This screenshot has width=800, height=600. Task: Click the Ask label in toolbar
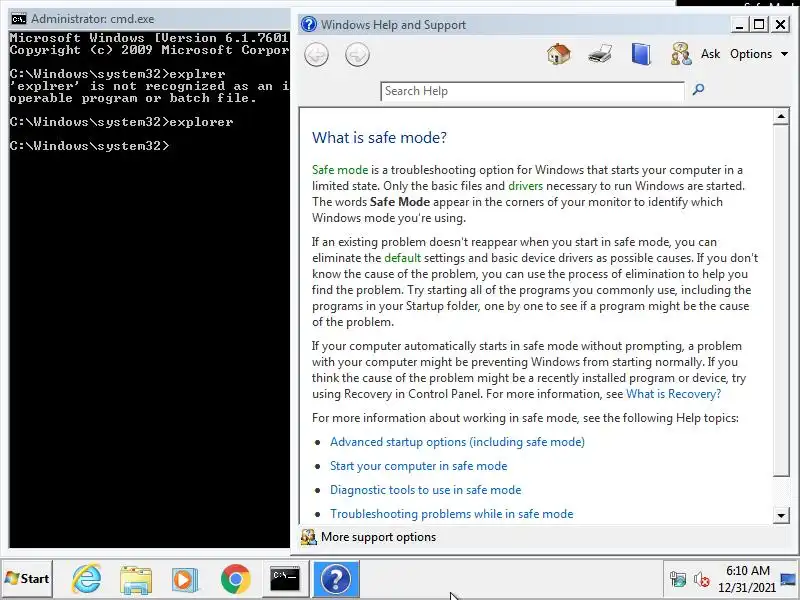tap(710, 54)
